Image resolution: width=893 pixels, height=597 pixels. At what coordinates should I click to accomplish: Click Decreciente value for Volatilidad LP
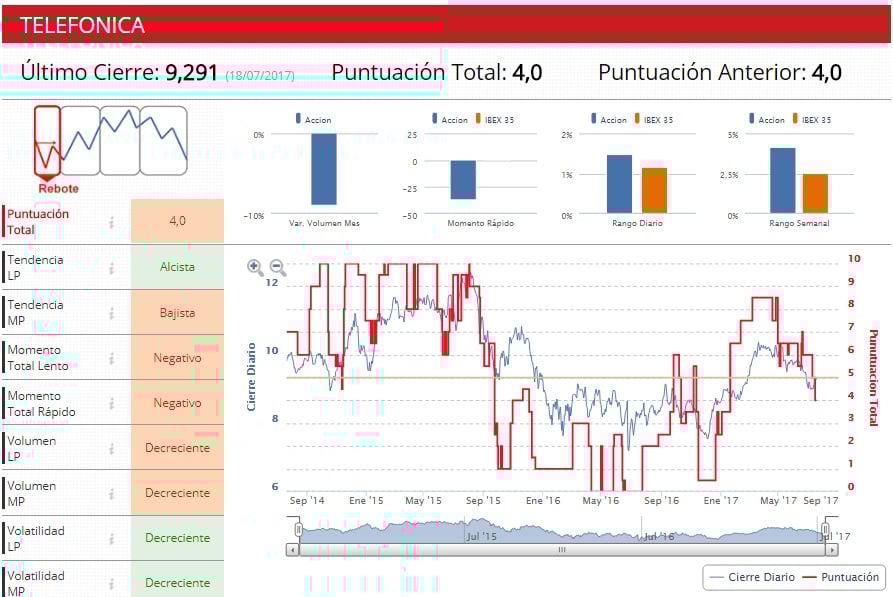[177, 538]
